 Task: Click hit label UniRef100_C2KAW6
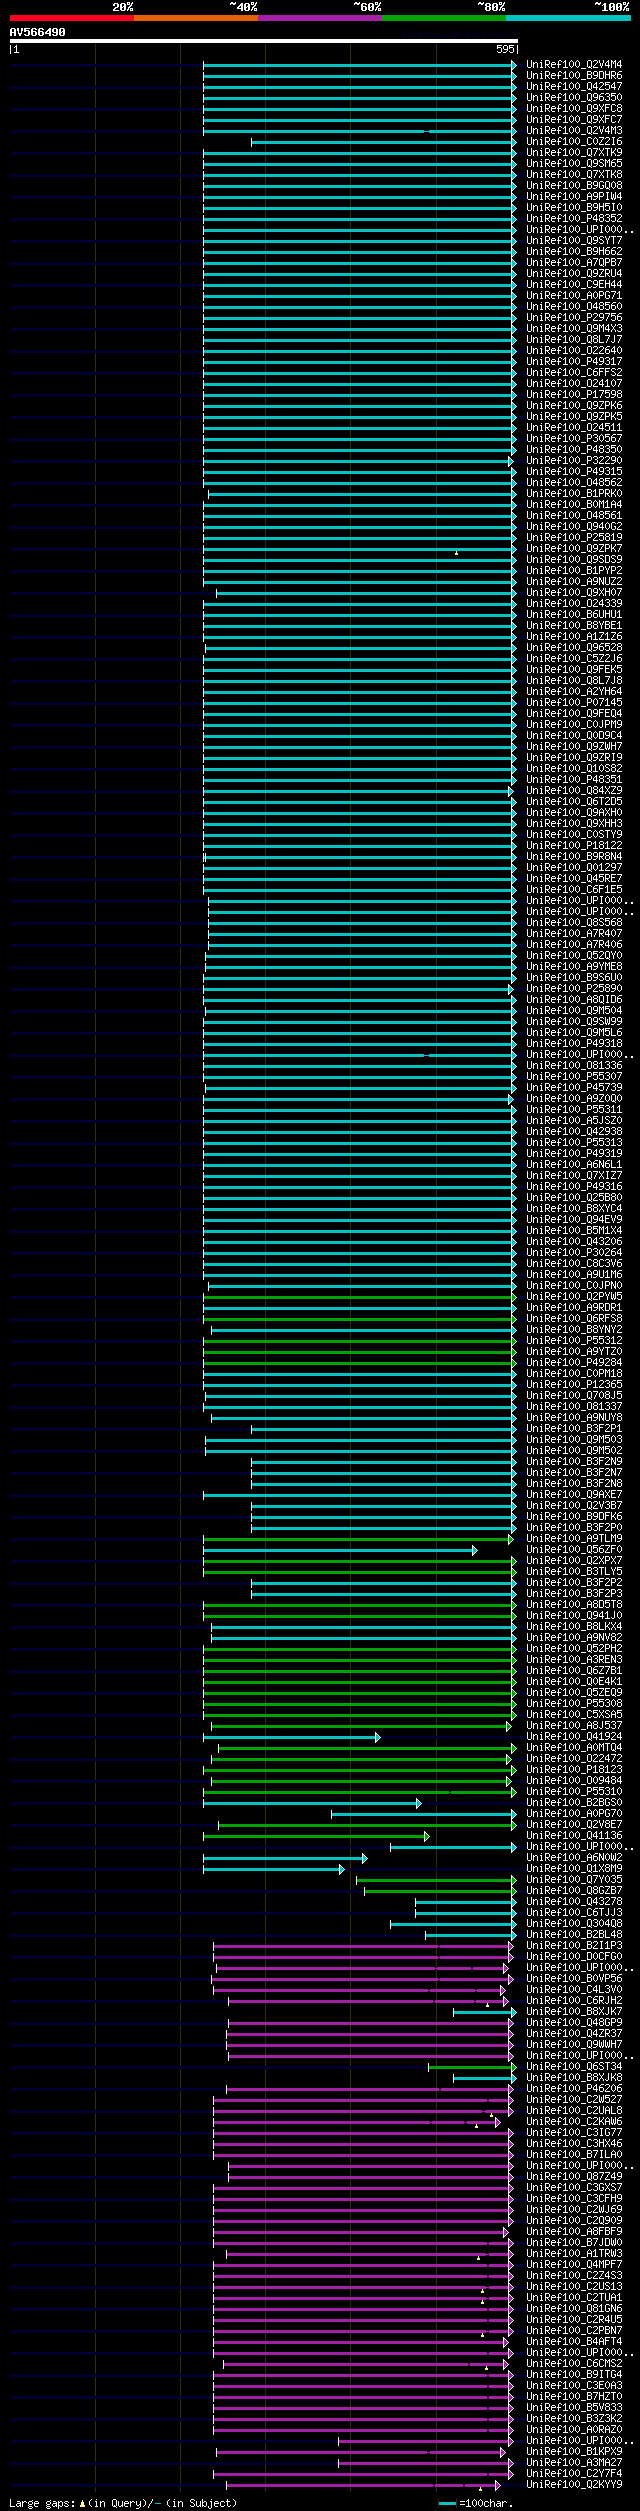coord(574,2122)
